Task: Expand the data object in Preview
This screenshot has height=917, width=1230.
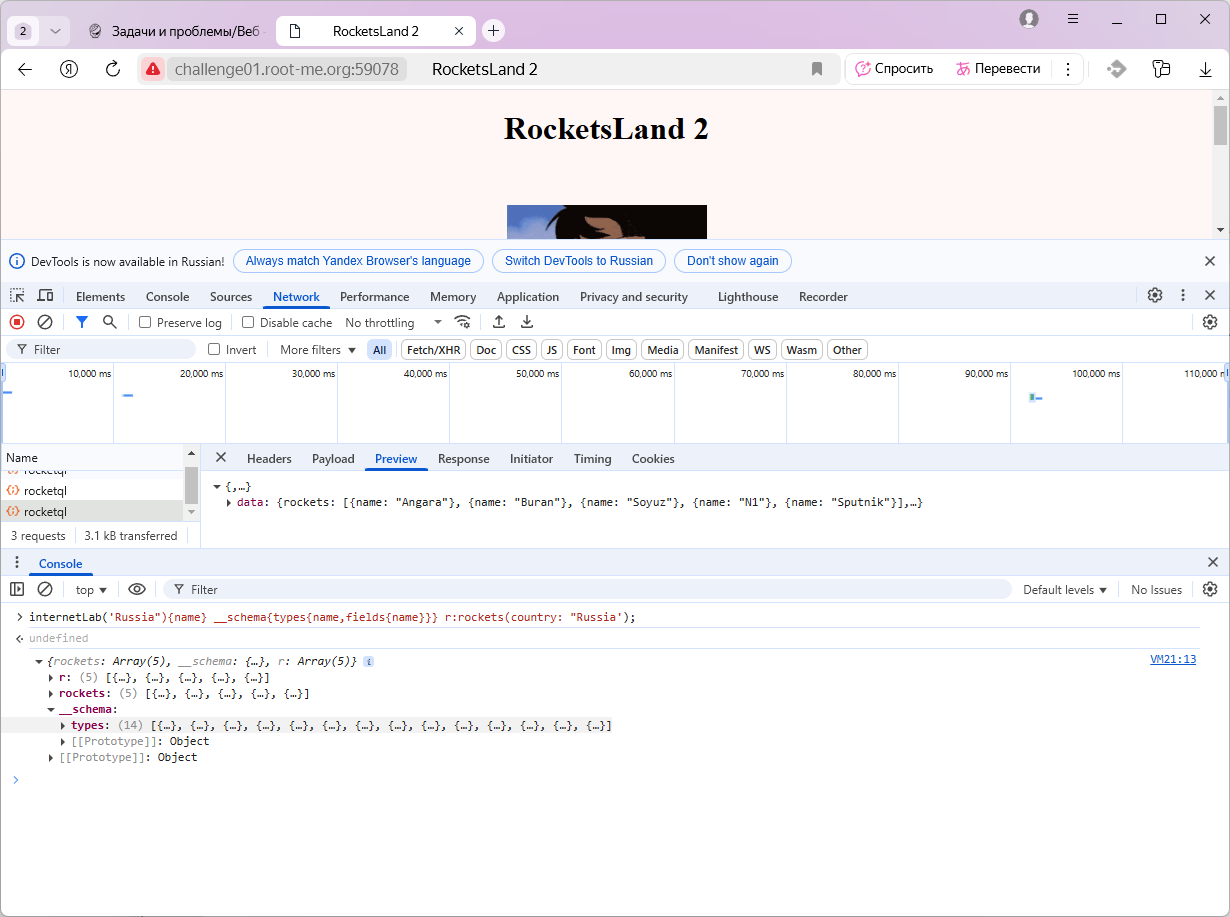Action: click(x=230, y=502)
